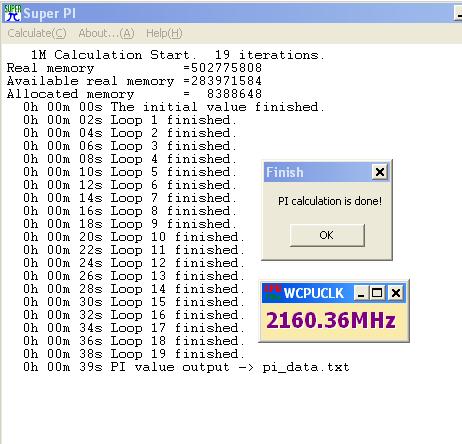Open the About...(A) menu
Viewport: 462px width, 444px height.
point(106,33)
